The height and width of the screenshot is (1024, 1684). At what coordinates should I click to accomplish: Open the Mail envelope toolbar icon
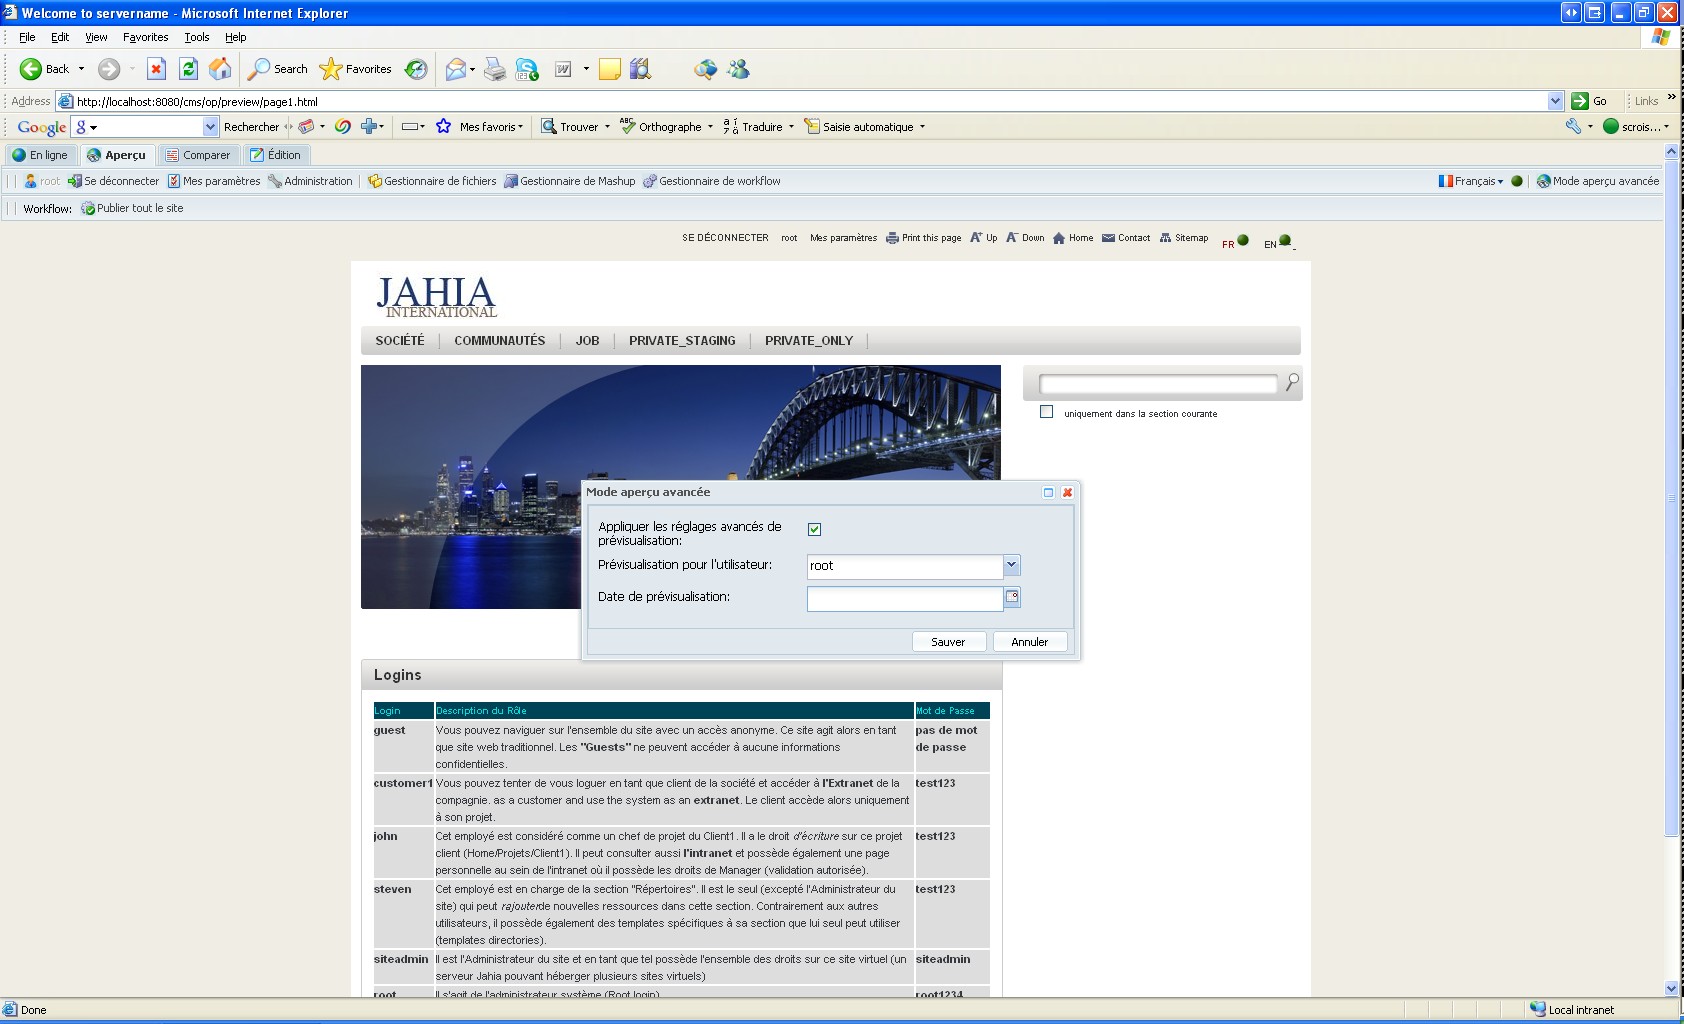456,69
